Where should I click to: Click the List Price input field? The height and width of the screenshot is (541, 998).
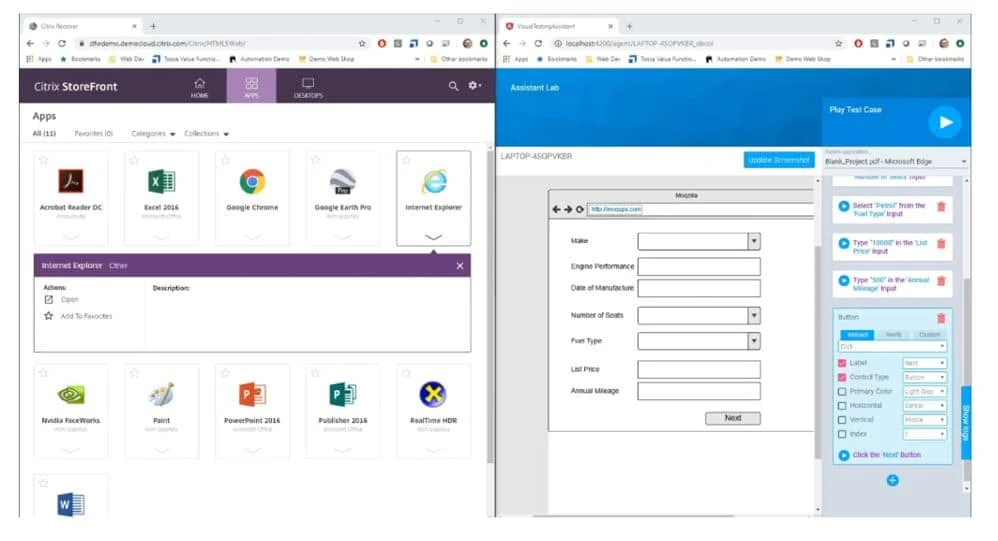click(699, 370)
